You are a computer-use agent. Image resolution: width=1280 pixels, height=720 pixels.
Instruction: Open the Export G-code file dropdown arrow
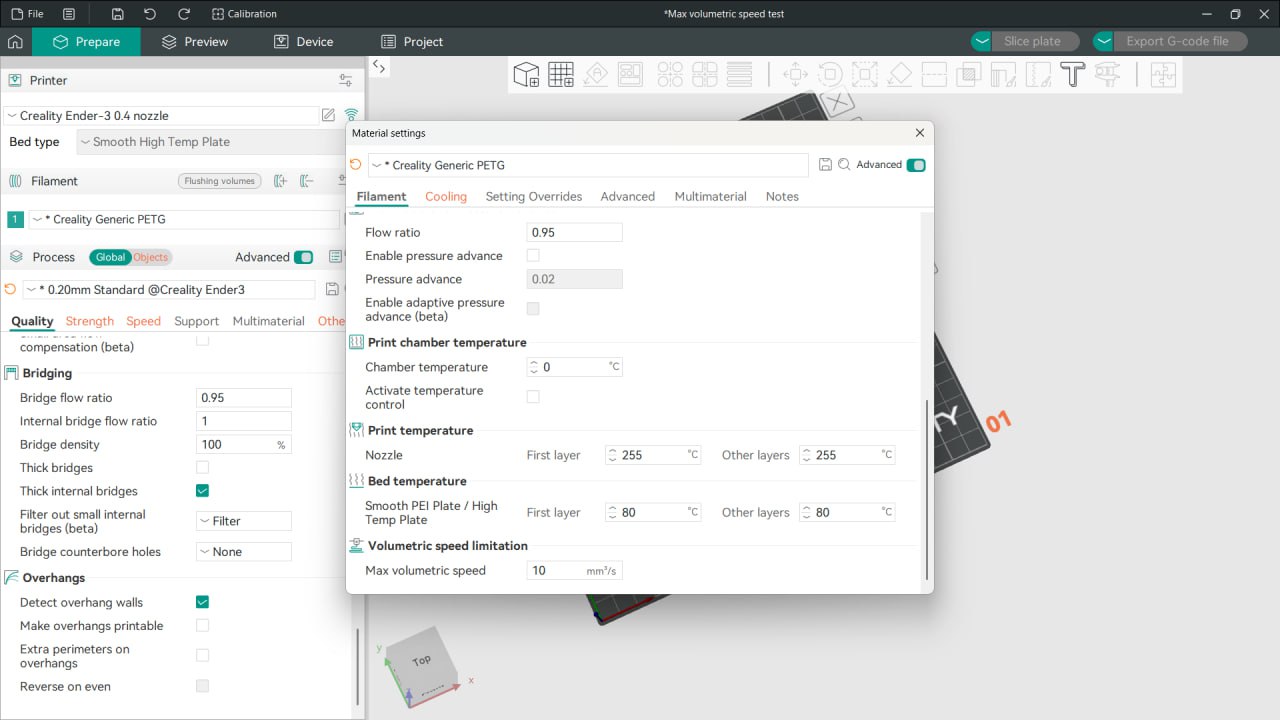(x=1103, y=41)
